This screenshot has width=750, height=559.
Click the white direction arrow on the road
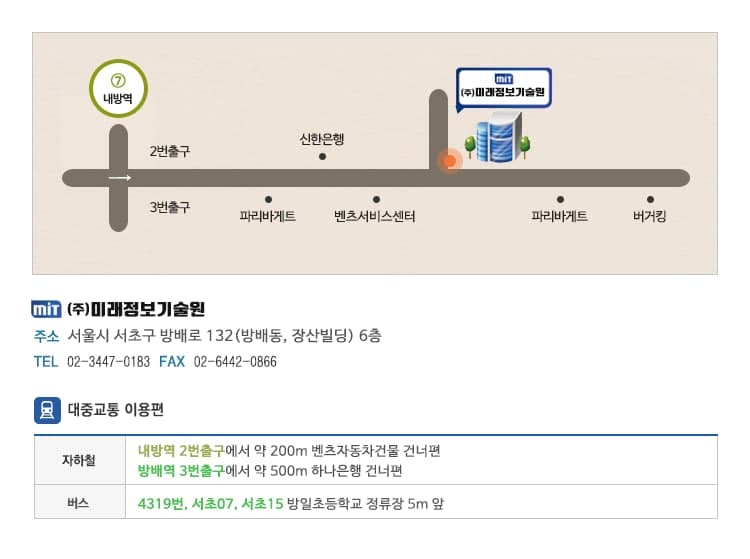click(119, 178)
